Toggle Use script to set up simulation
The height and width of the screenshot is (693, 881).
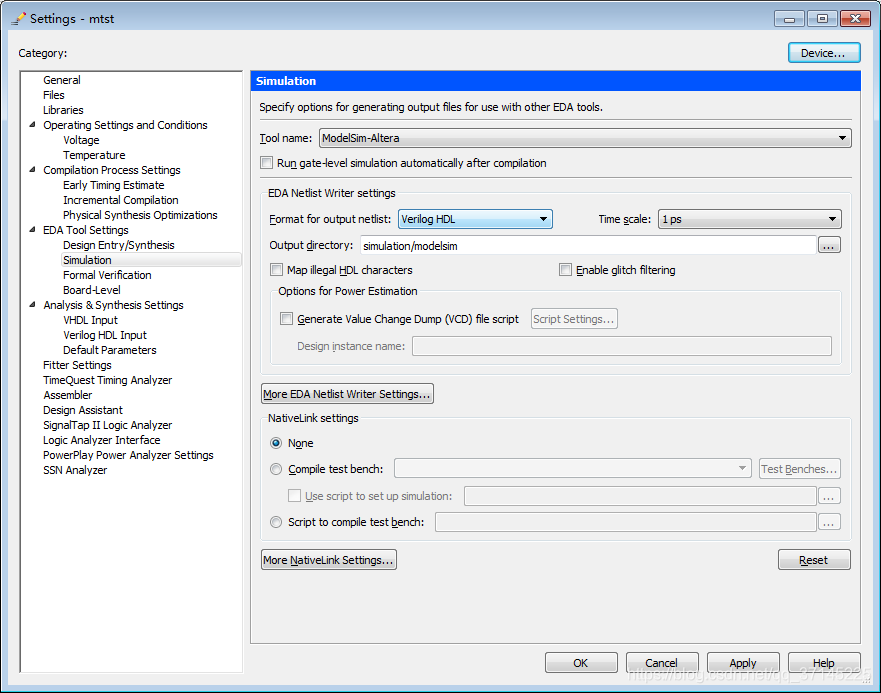tap(294, 496)
